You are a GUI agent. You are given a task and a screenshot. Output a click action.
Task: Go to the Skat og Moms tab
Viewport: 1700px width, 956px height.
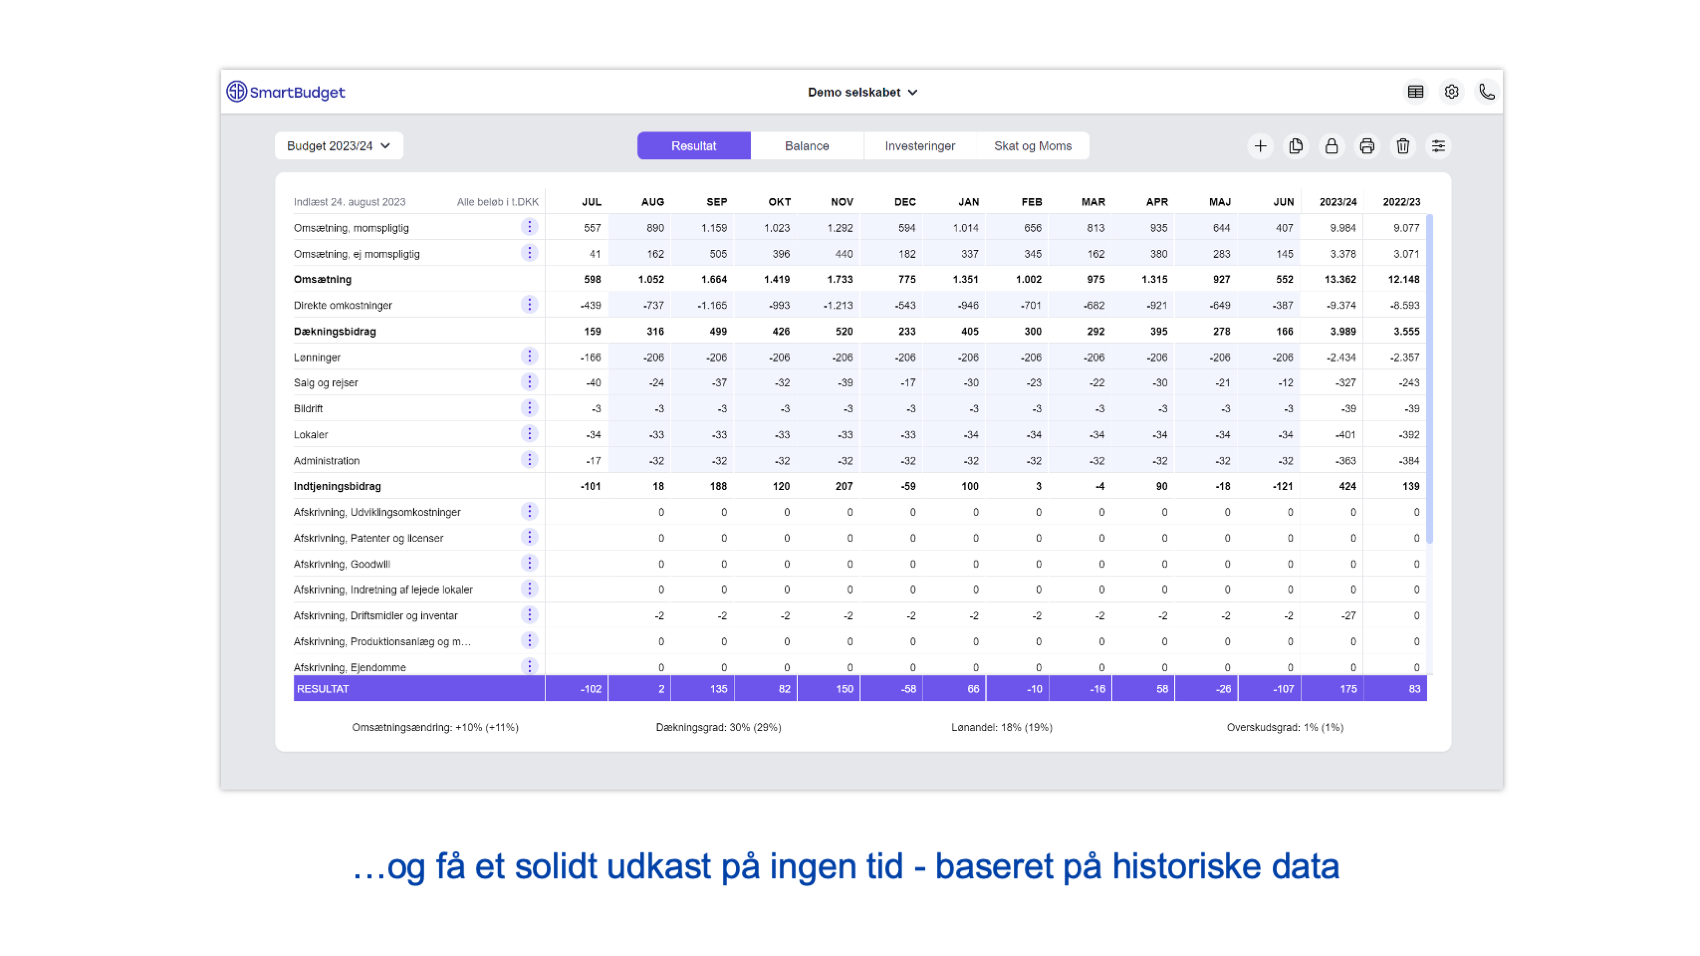(x=1032, y=146)
